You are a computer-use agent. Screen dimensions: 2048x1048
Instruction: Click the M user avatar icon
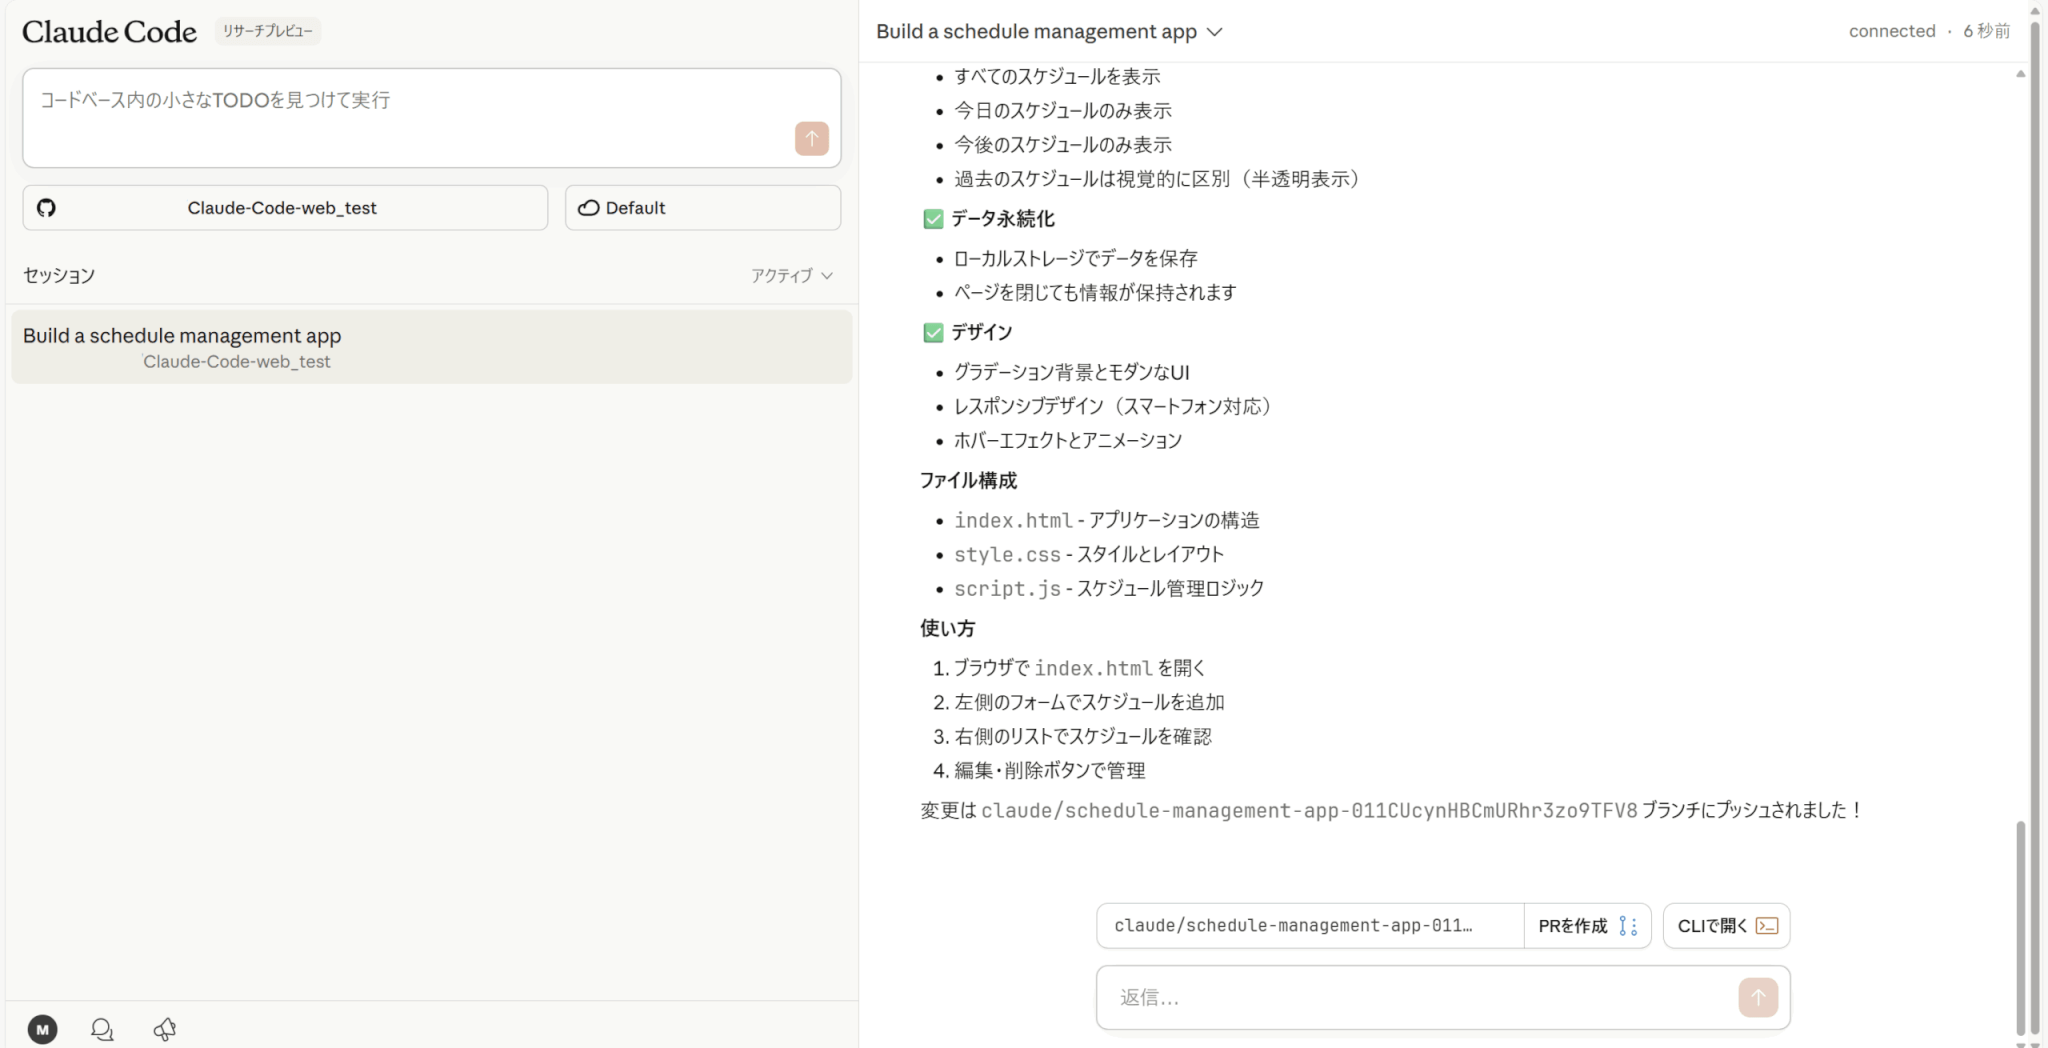[x=42, y=1029]
